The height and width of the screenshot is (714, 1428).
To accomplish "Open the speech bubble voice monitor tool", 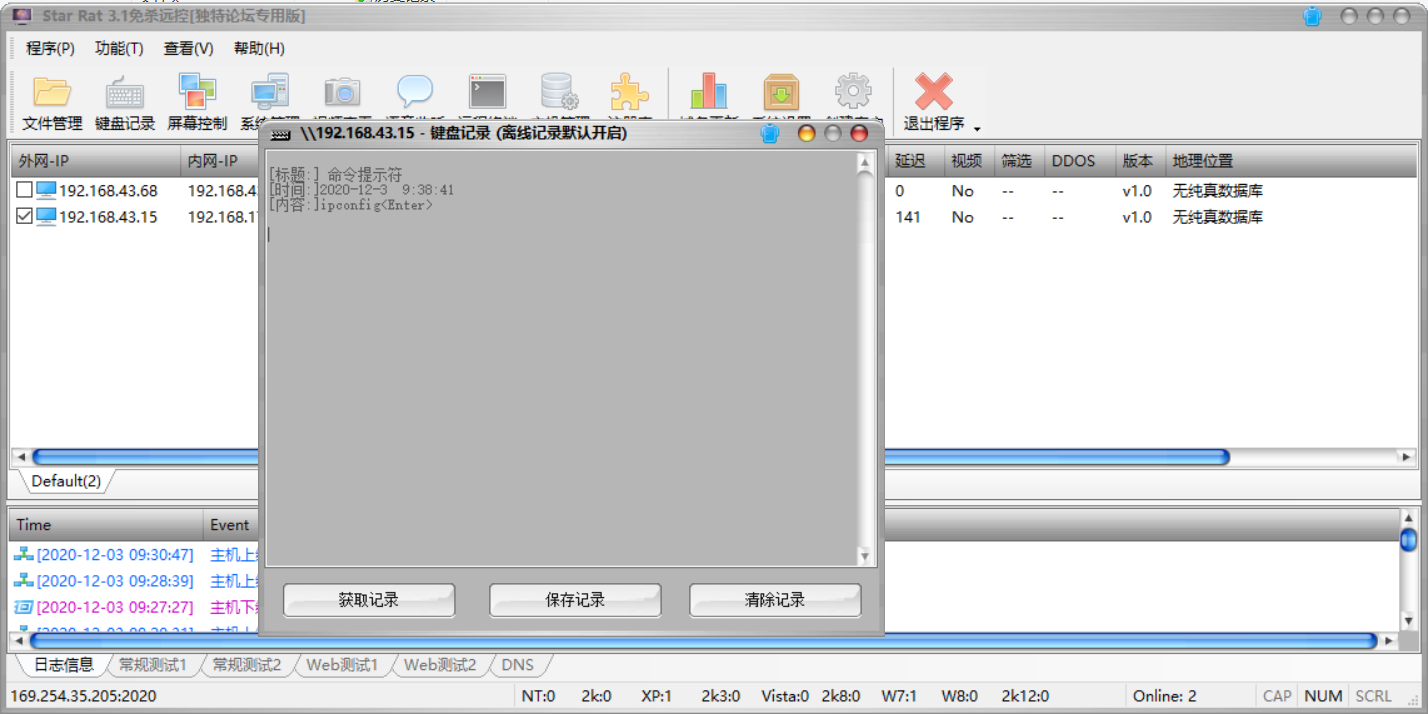I will pos(414,92).
